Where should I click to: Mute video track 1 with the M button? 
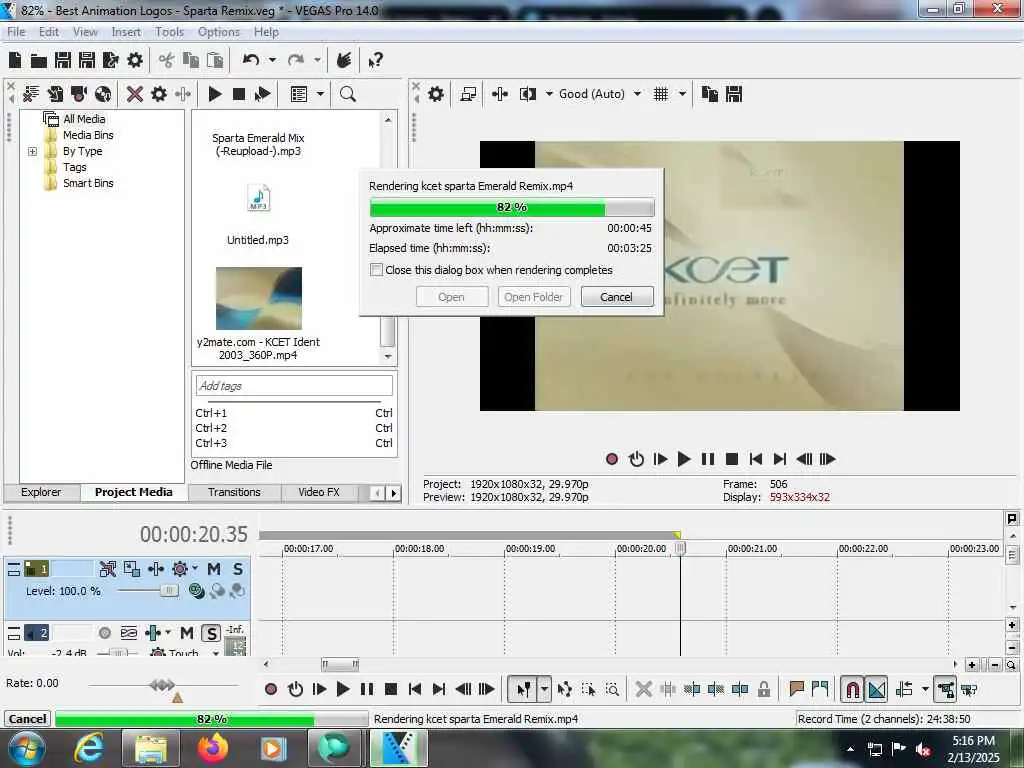click(214, 569)
